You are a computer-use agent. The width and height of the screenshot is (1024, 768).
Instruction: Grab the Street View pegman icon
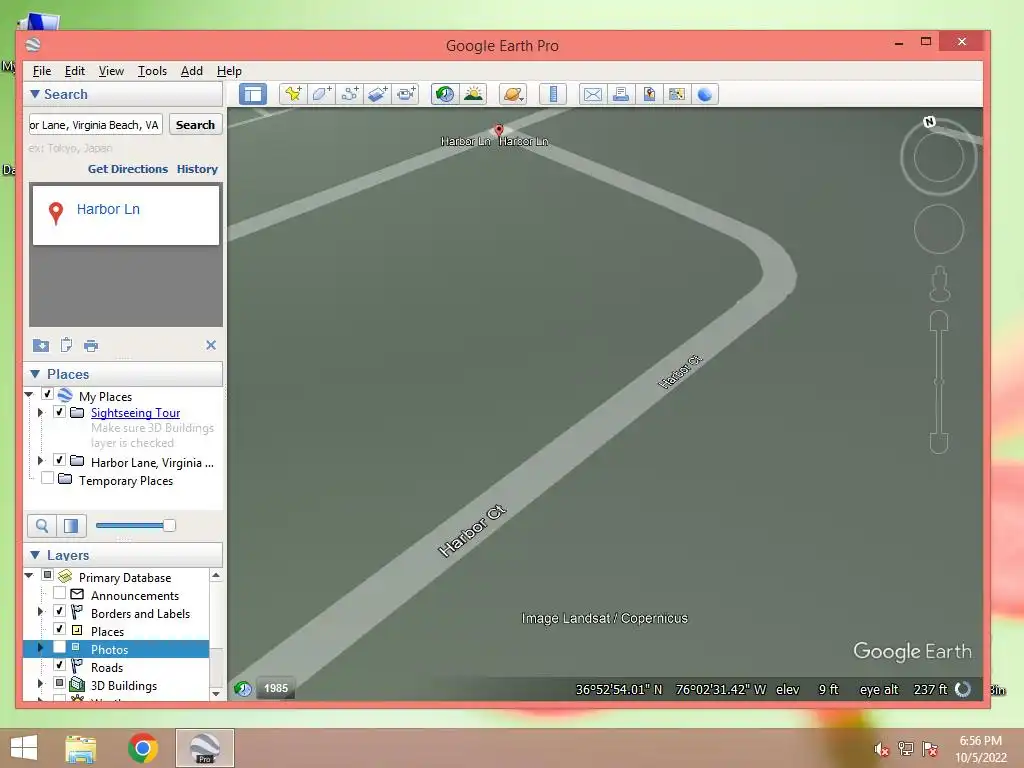pyautogui.click(x=939, y=283)
